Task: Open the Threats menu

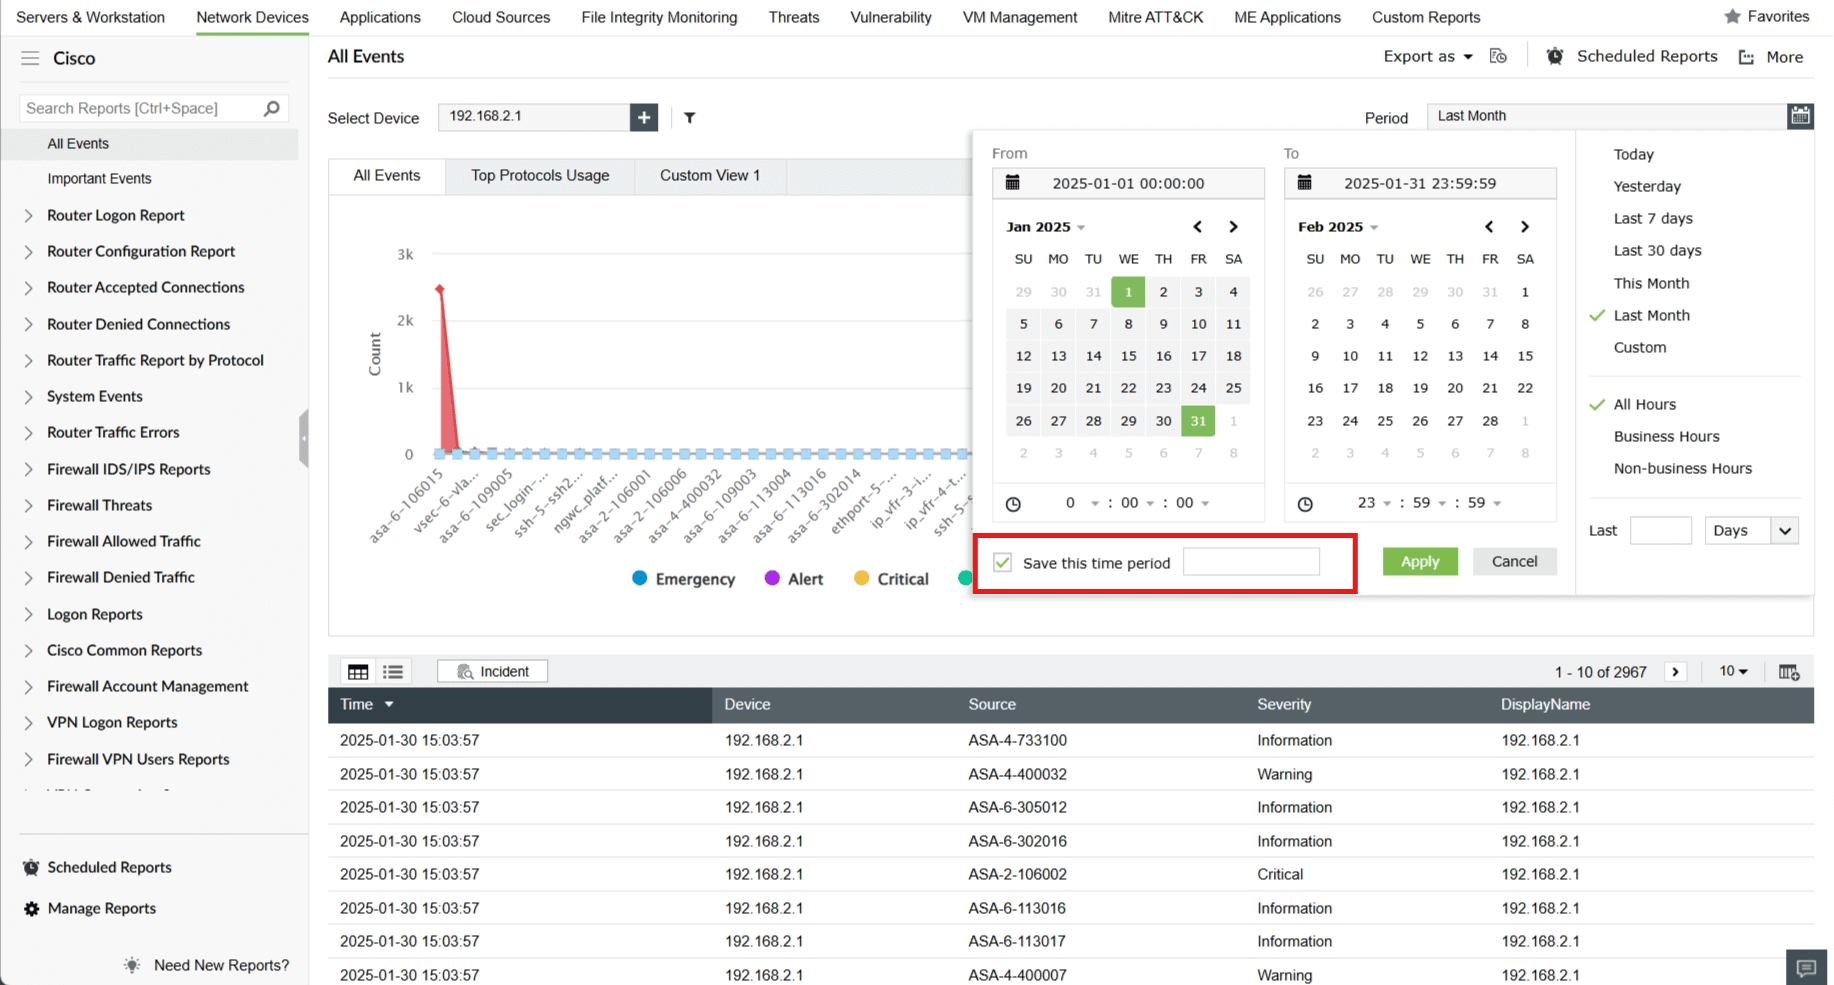Action: click(794, 17)
